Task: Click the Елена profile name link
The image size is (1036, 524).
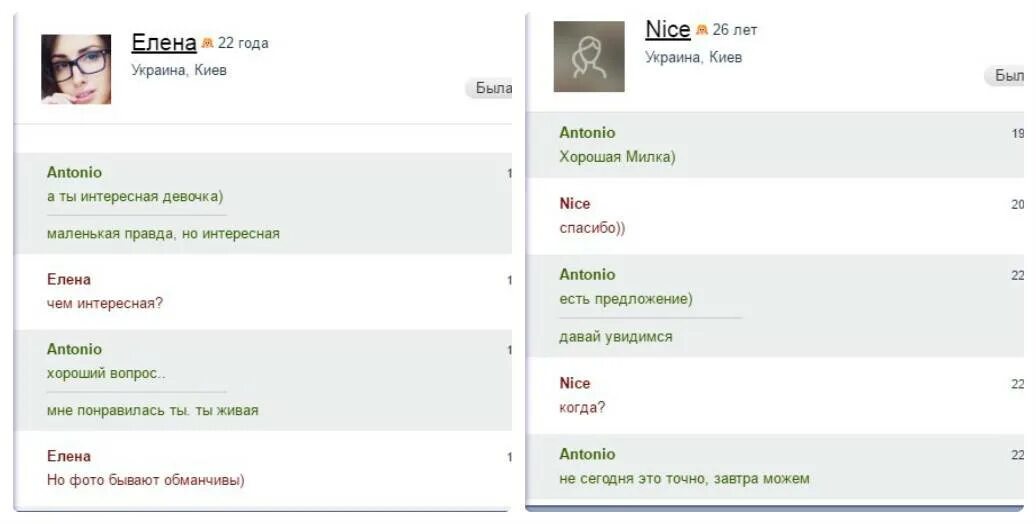Action: (x=164, y=43)
